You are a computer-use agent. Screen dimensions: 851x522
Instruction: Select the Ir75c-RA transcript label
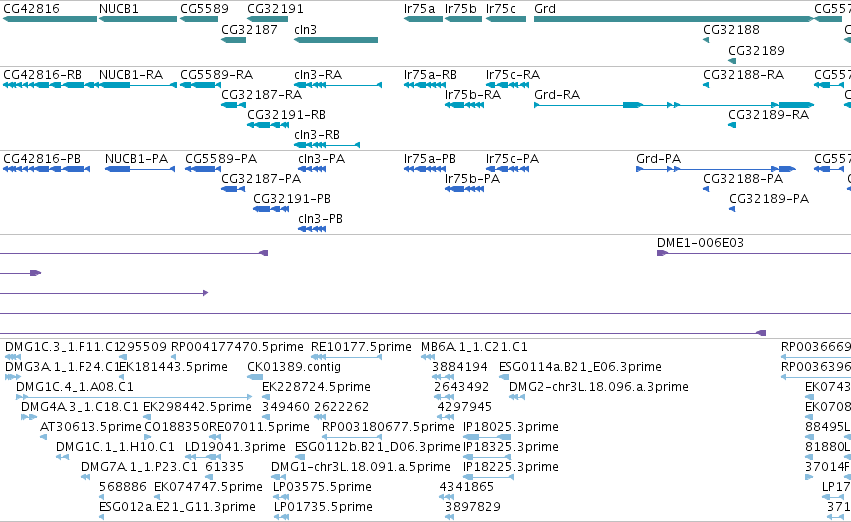(x=513, y=75)
